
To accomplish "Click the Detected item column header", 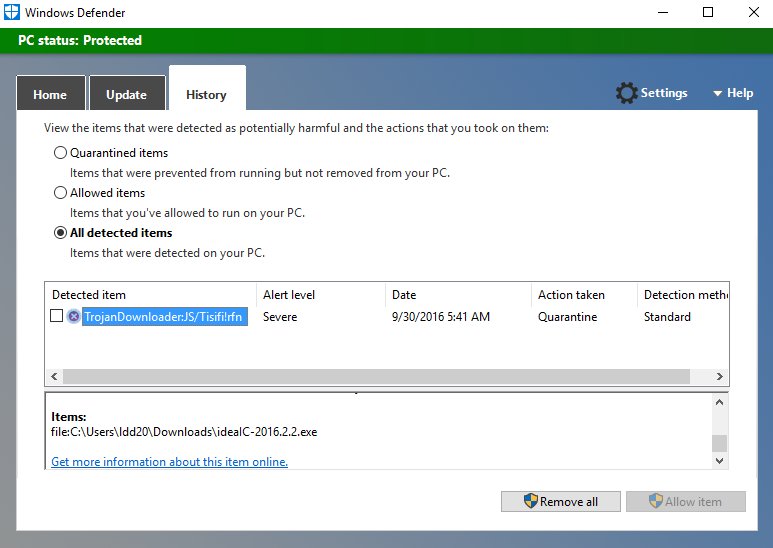I will (x=150, y=295).
